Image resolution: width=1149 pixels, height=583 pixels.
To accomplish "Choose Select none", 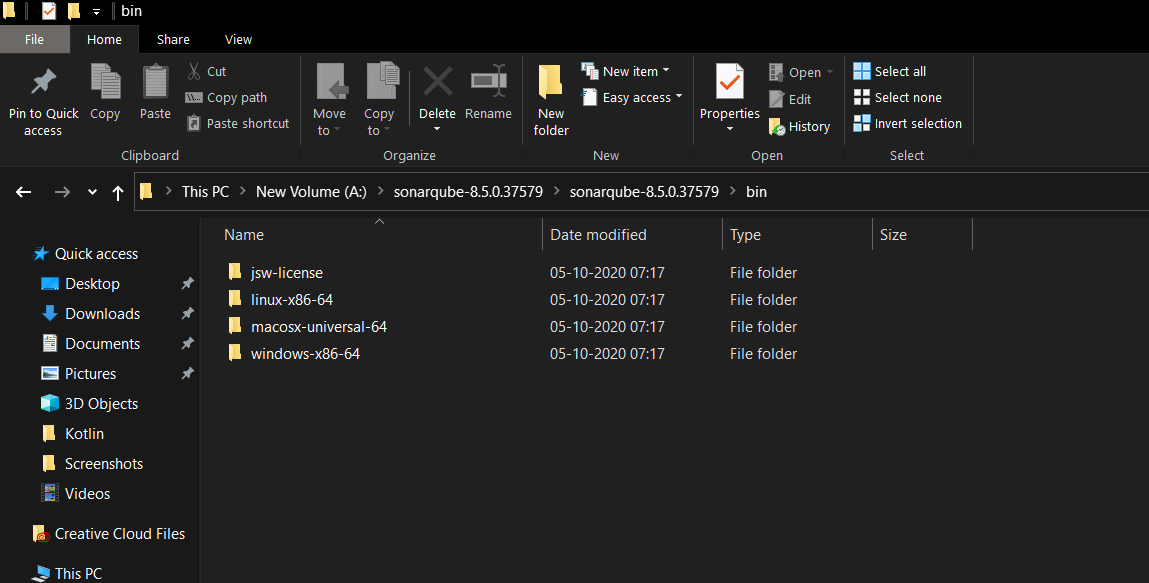I will (898, 97).
